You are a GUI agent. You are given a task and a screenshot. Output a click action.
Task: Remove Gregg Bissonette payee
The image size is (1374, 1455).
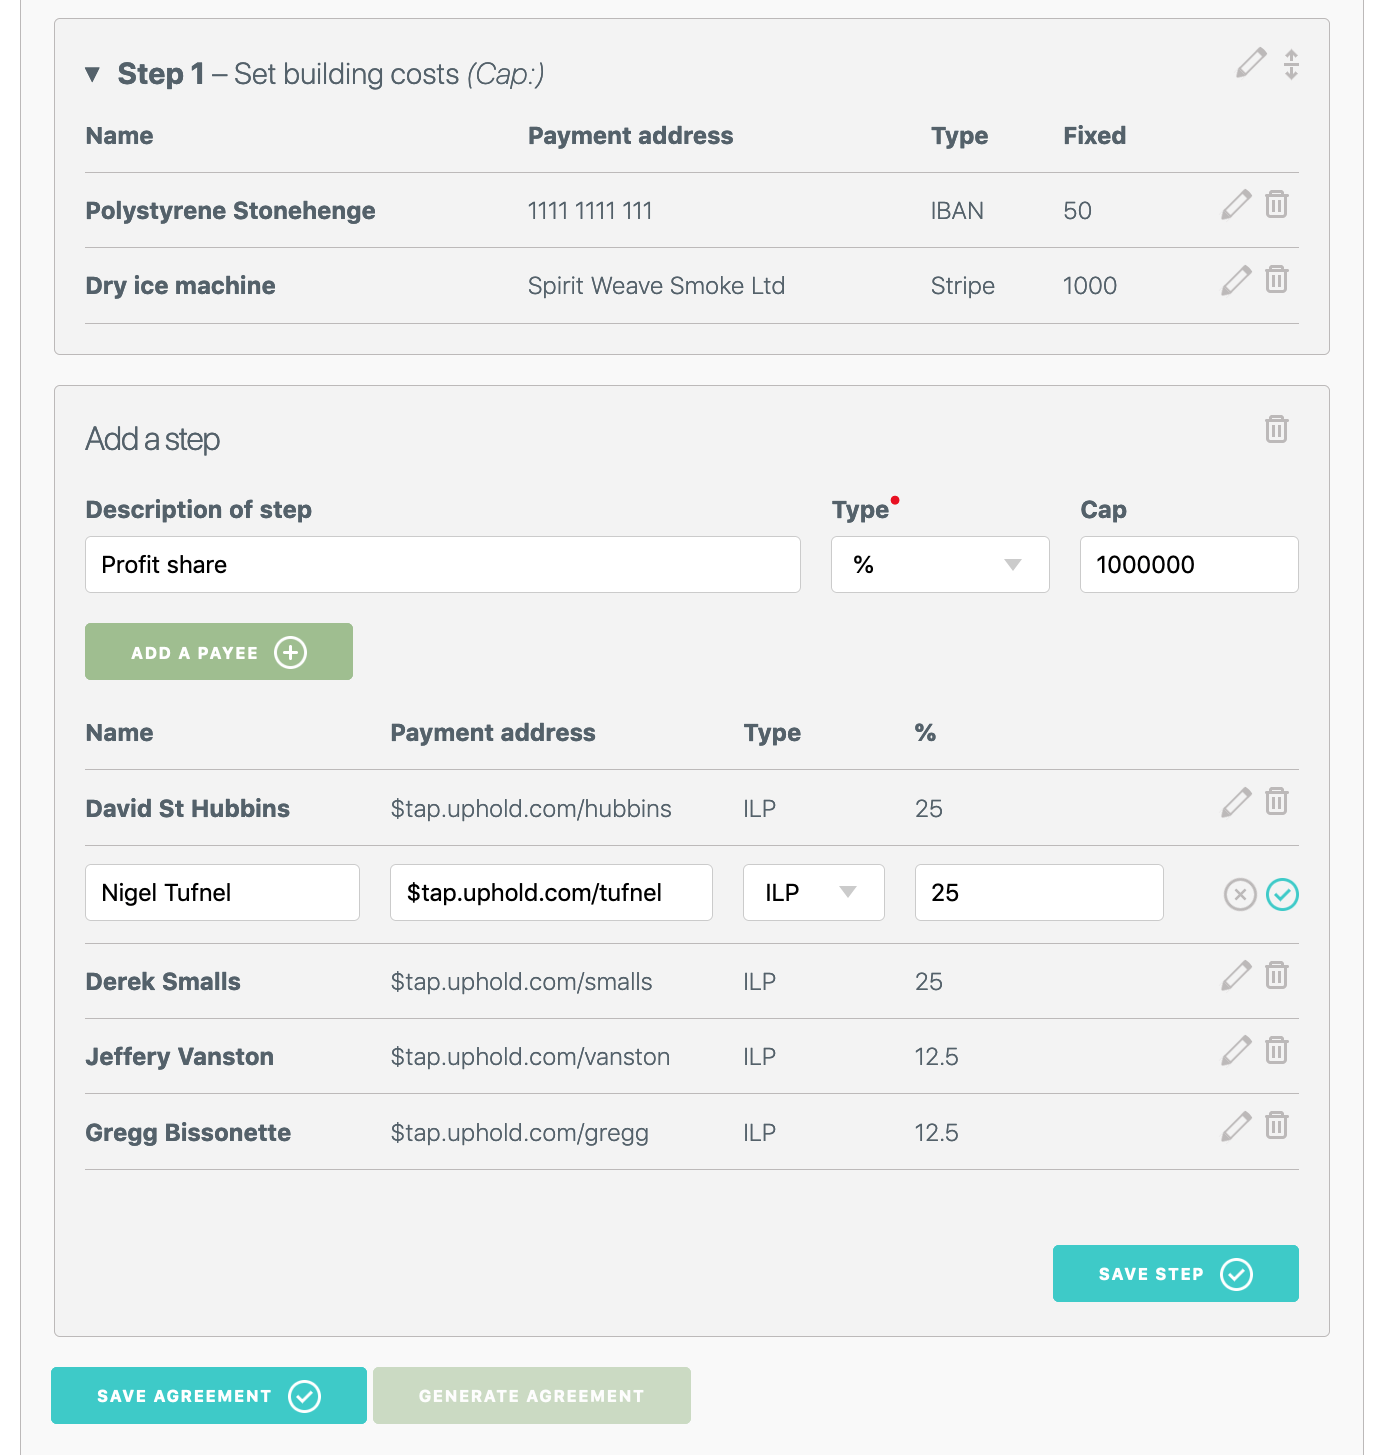[x=1276, y=1126]
